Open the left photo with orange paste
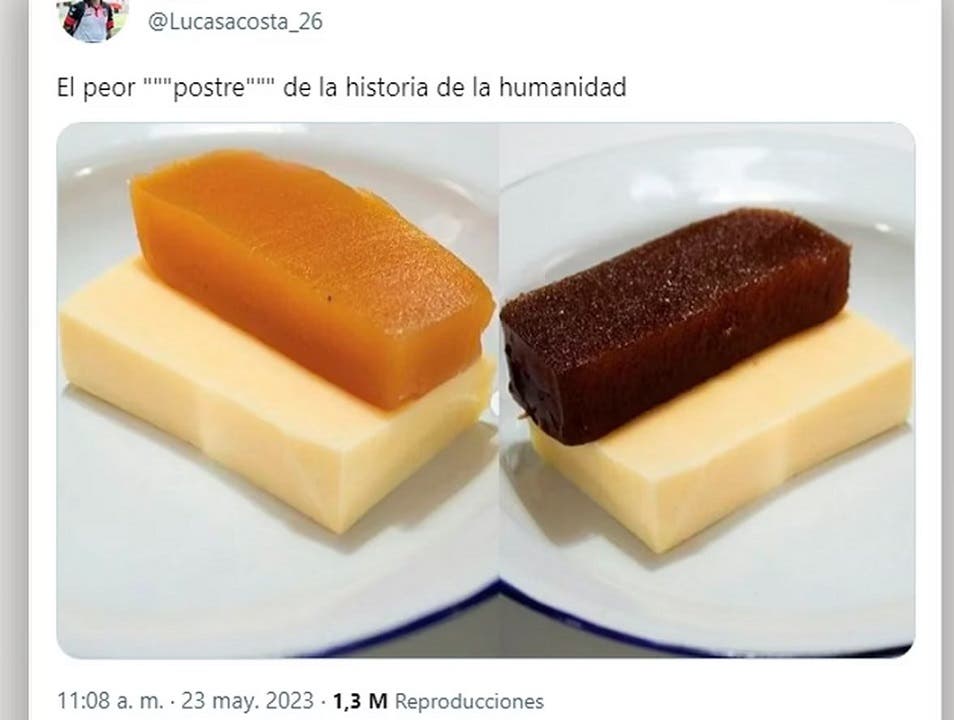The height and width of the screenshot is (720, 954). pyautogui.click(x=277, y=390)
